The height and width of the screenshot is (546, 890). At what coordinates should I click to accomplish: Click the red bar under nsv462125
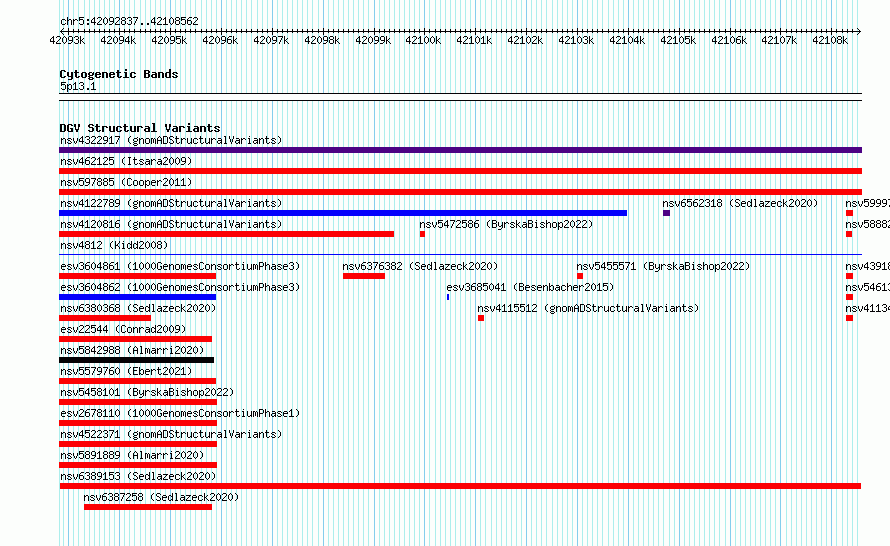[460, 171]
